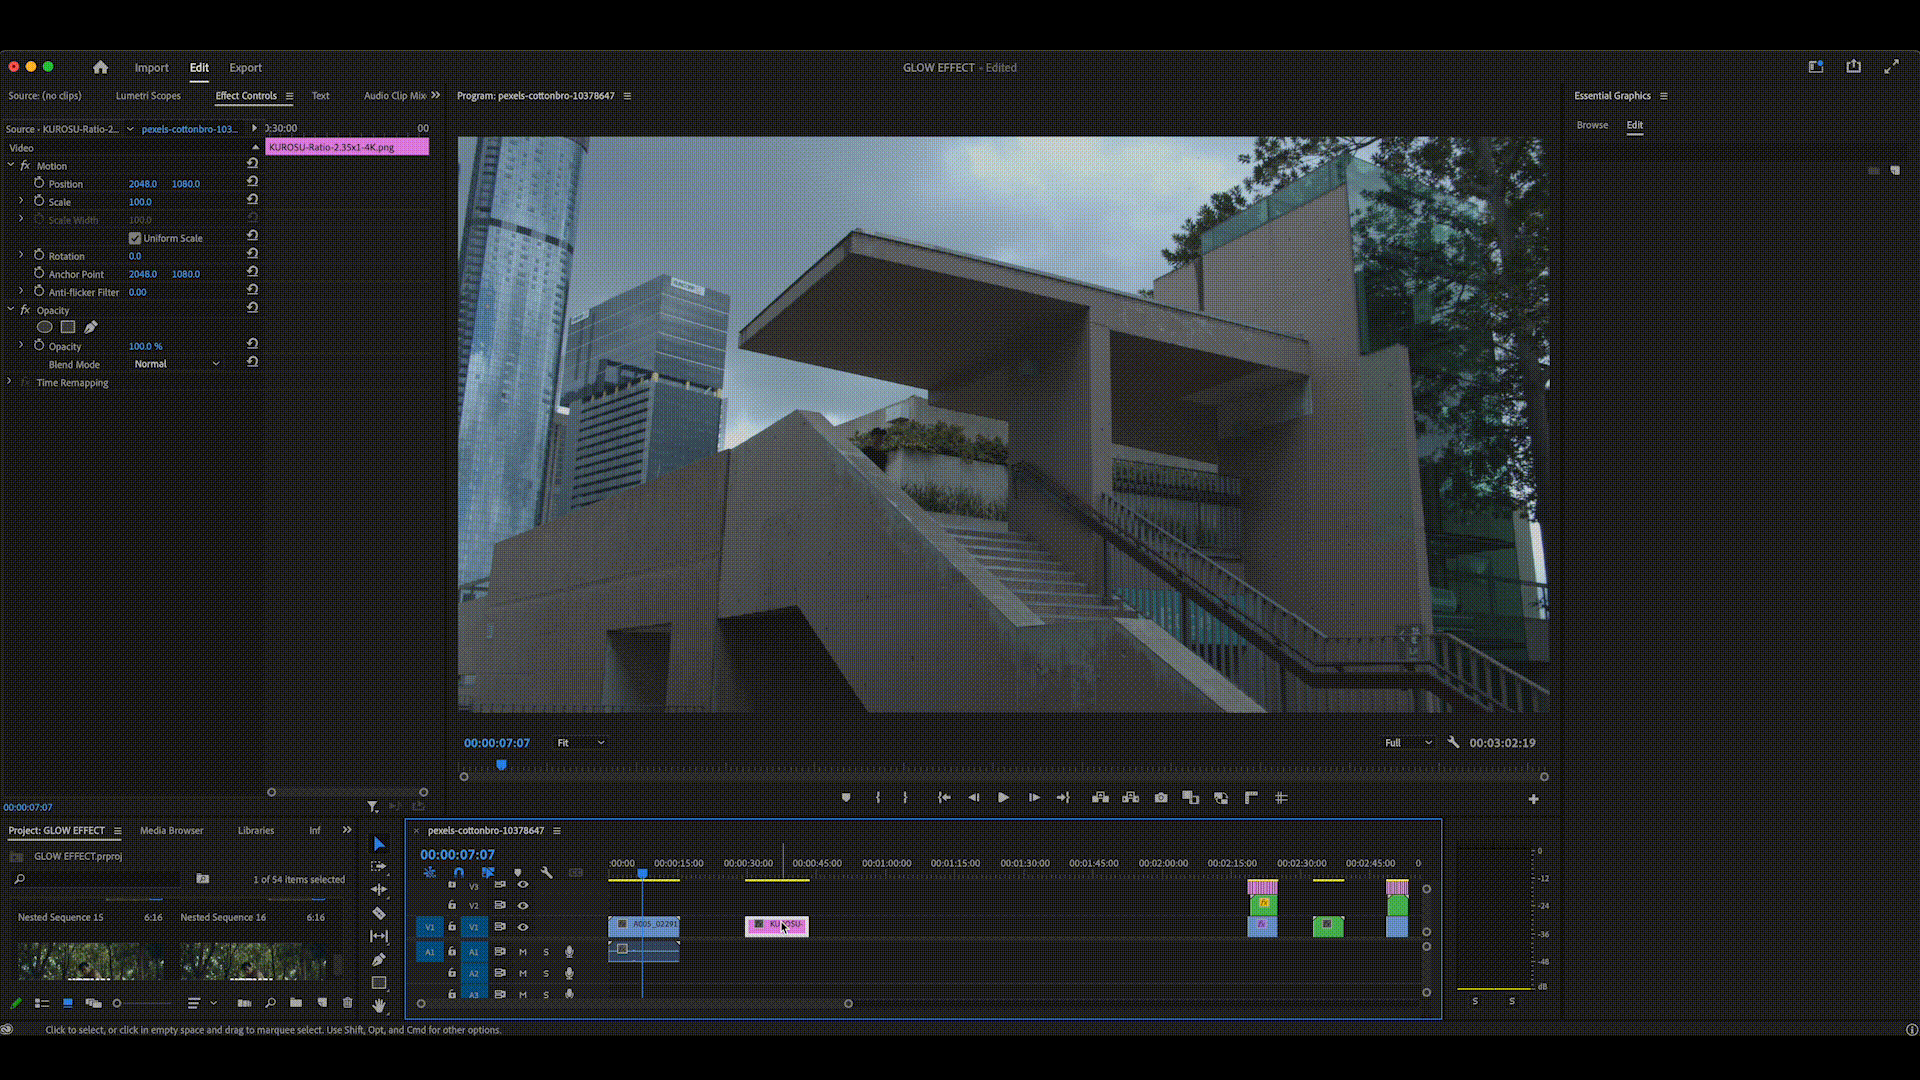Click the Lift button
Screen dimensions: 1920x1080
(x=1100, y=798)
